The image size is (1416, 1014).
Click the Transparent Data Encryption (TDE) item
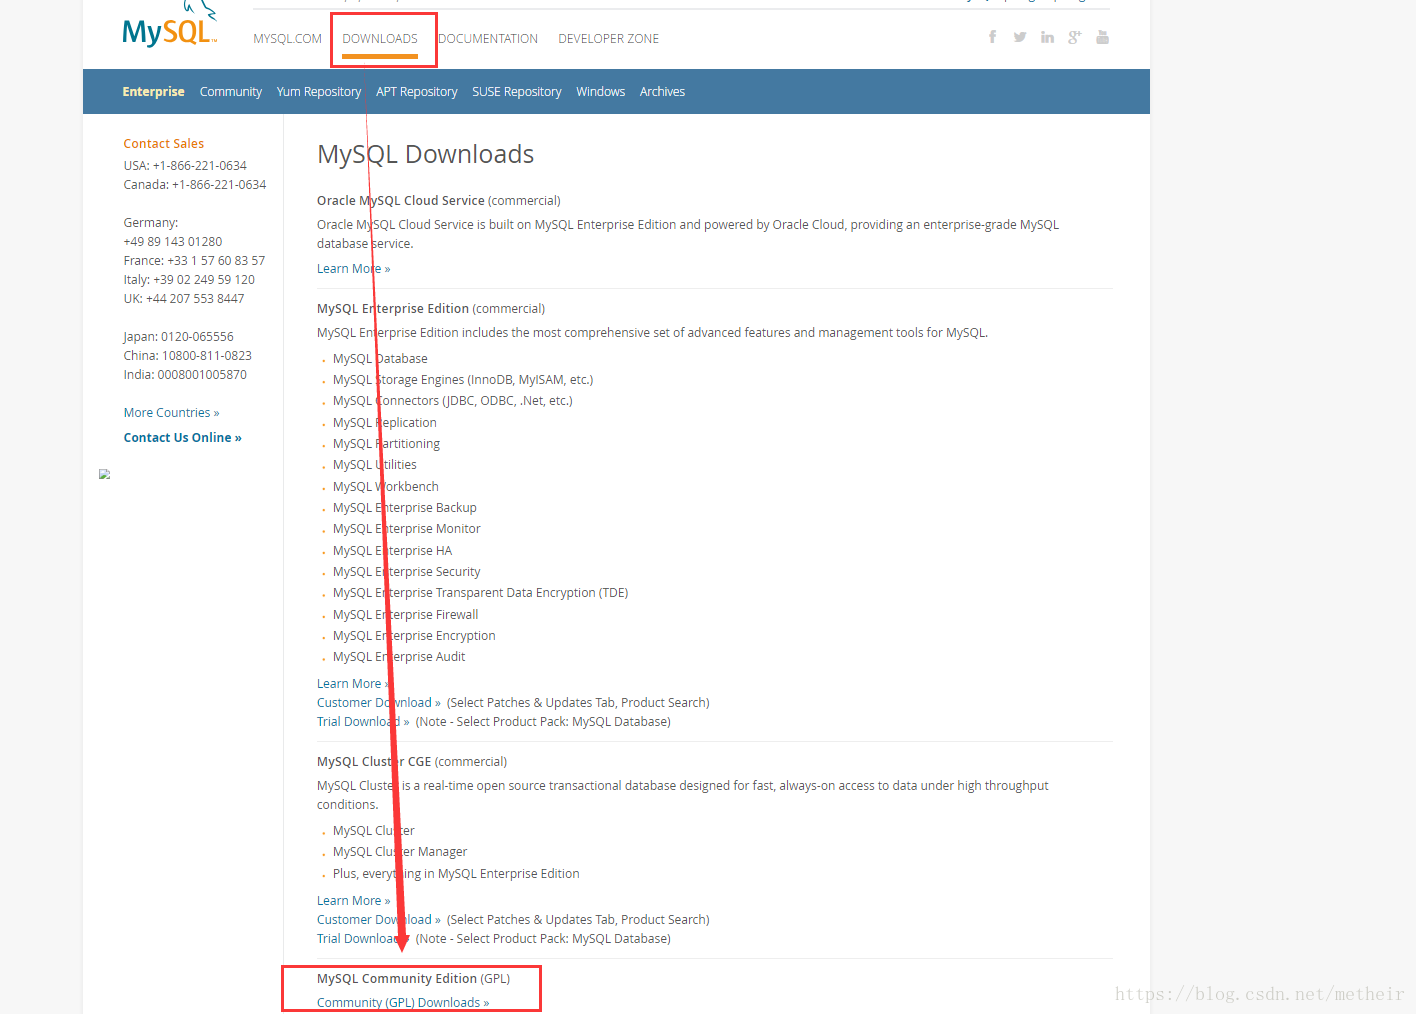(x=481, y=593)
